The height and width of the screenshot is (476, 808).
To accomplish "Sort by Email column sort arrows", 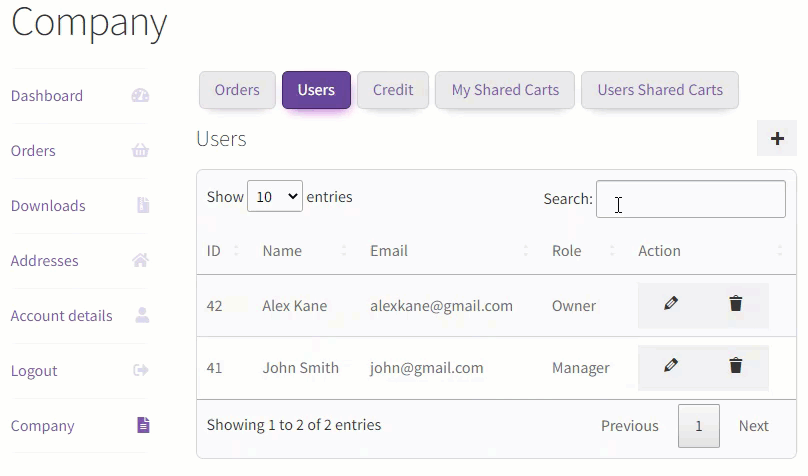I will tap(526, 251).
